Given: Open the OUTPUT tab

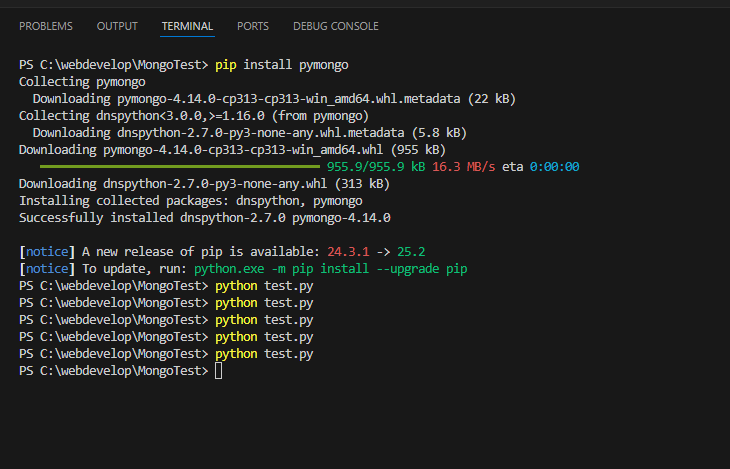Looking at the screenshot, I should 117,26.
